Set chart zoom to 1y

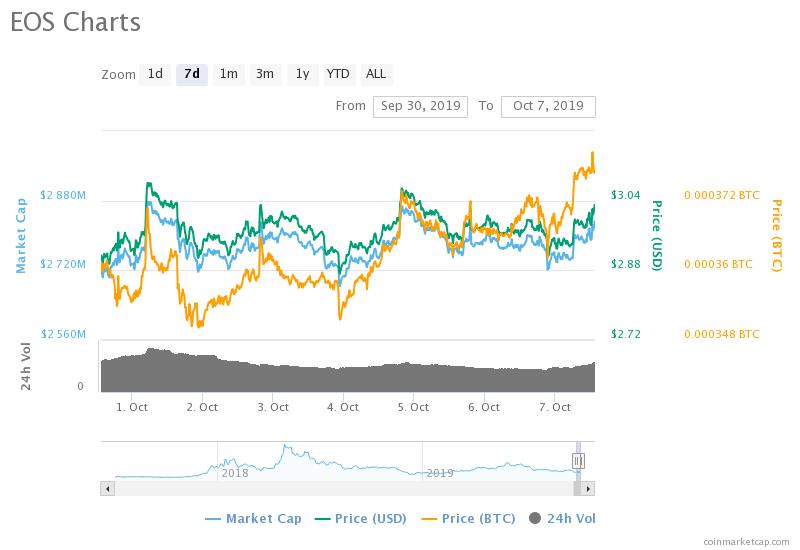click(303, 74)
